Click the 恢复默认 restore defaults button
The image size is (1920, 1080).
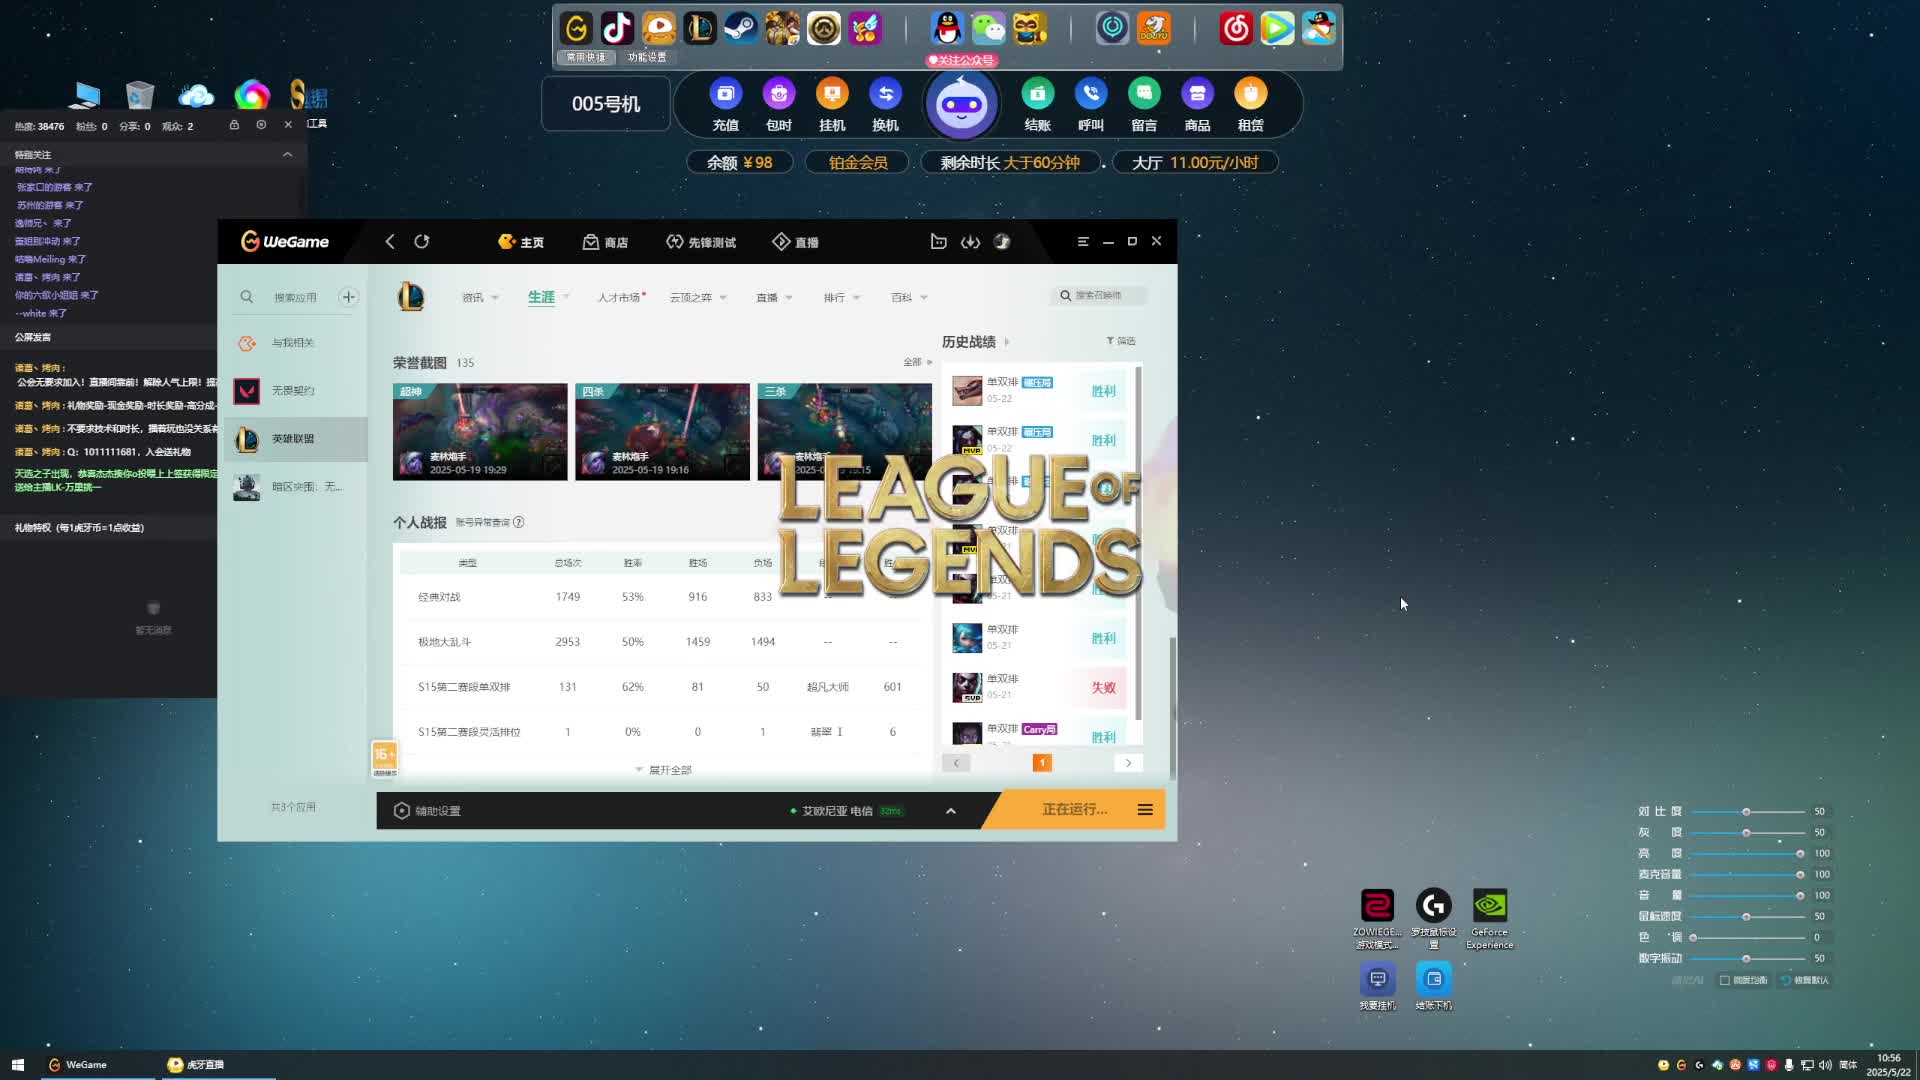[1806, 980]
